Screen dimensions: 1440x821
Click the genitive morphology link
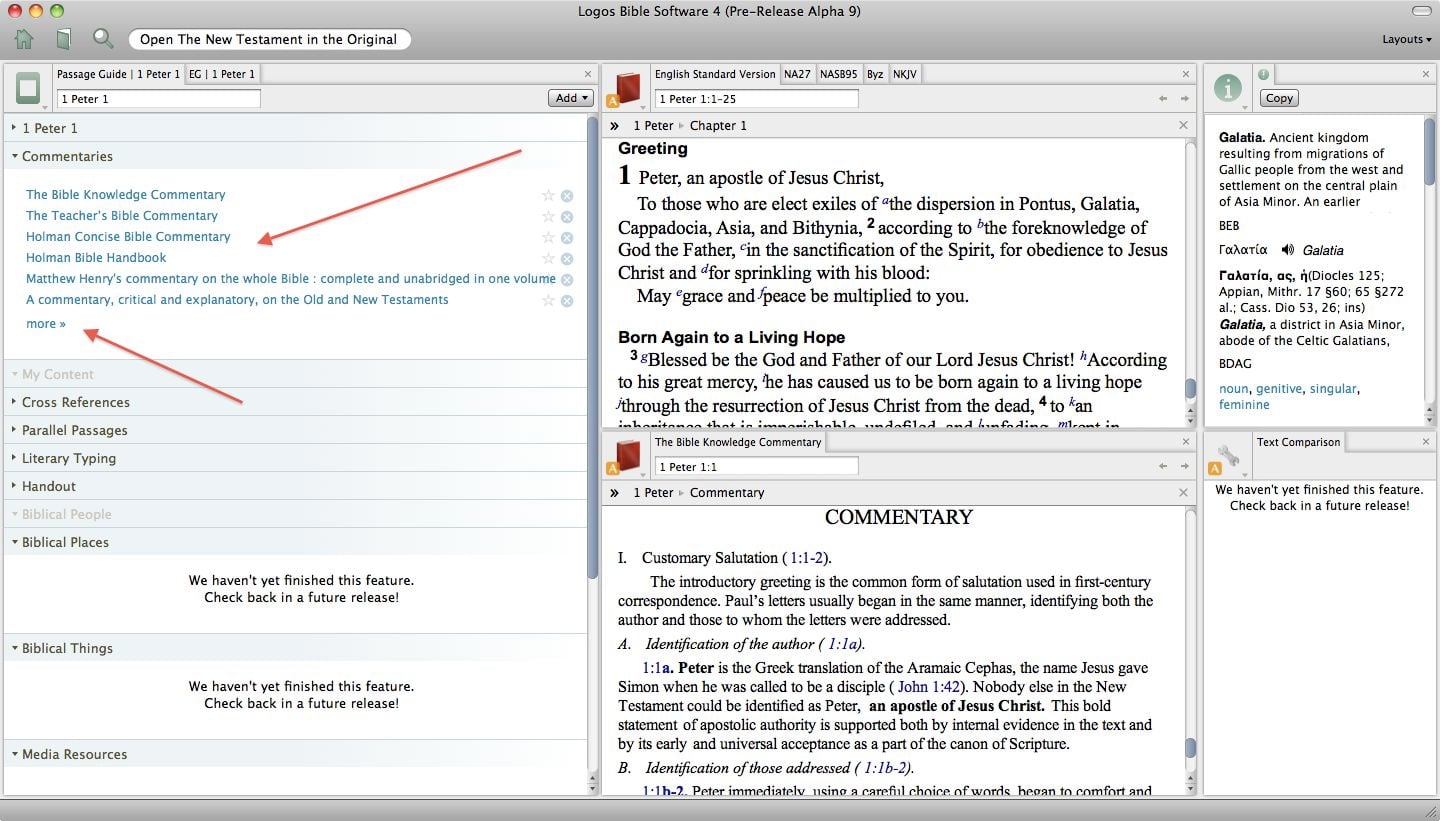click(x=1279, y=389)
